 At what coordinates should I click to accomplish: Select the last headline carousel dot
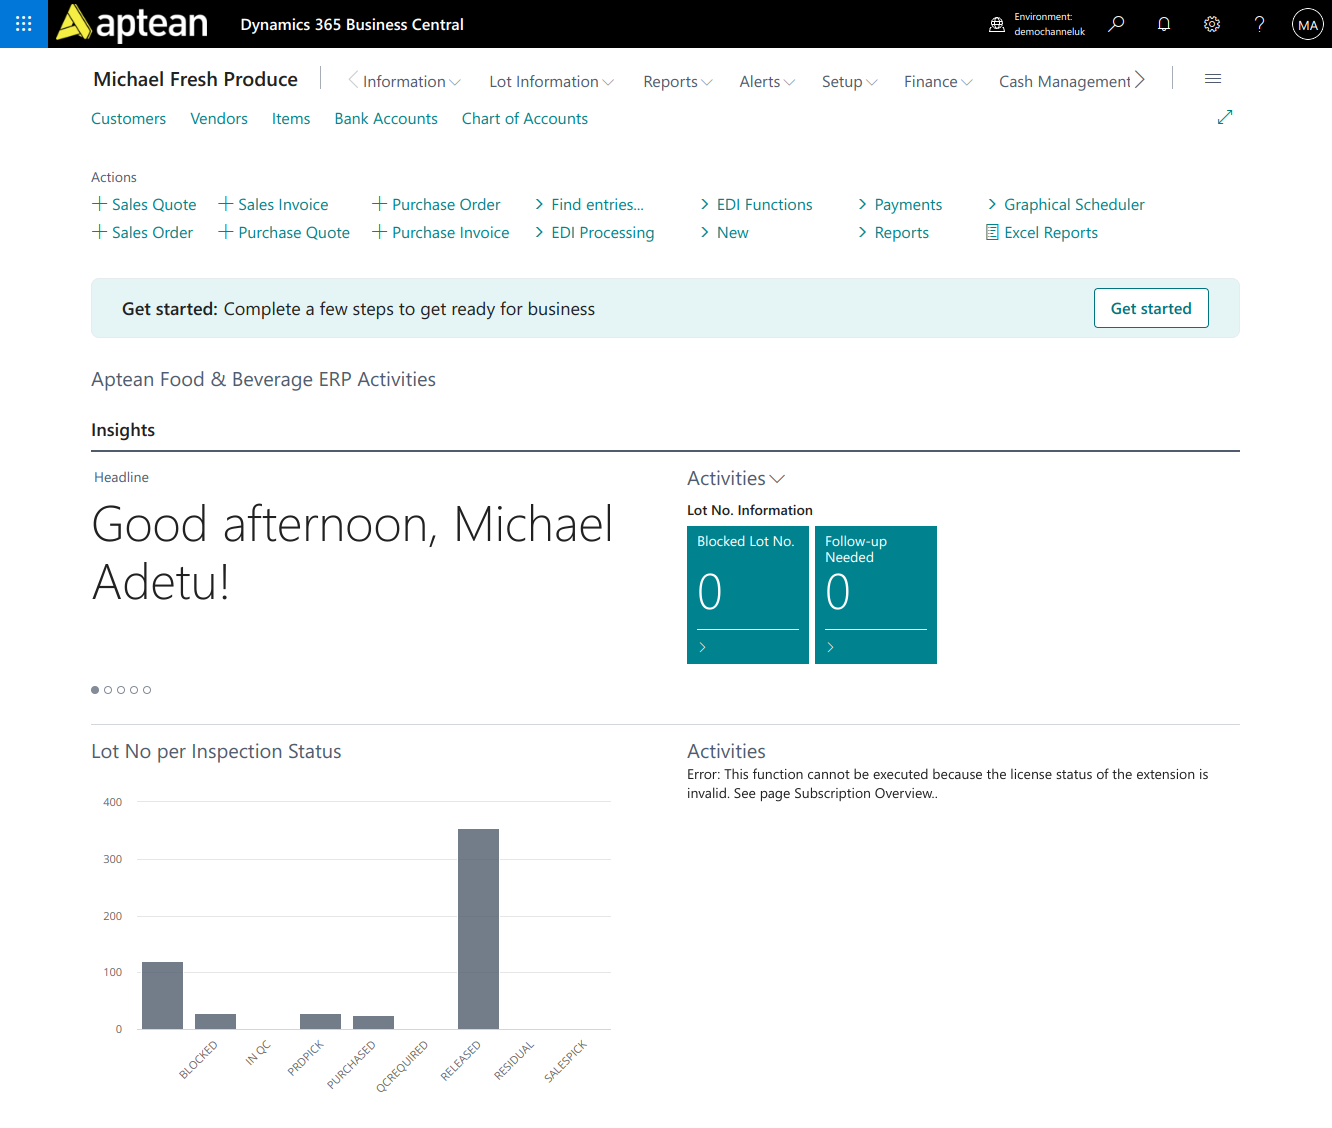(147, 690)
